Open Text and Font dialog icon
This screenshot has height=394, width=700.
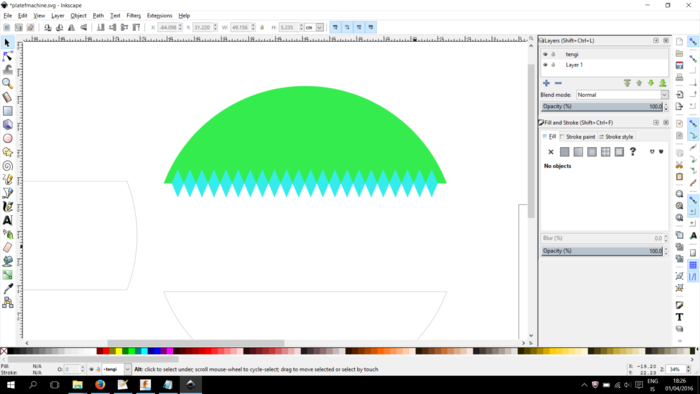[x=679, y=317]
